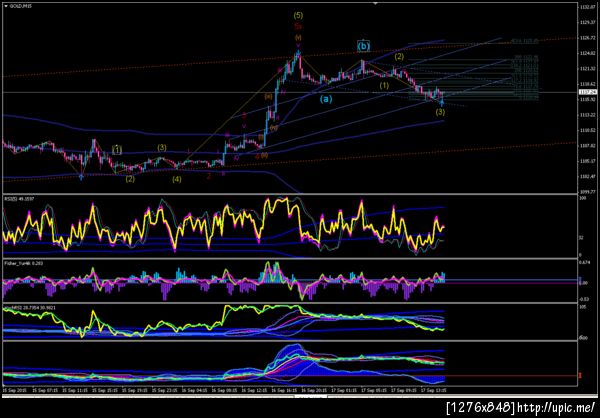The image size is (600, 418).
Task: Click the chart shift triangle marker on the top border
Action: [x=375, y=3]
